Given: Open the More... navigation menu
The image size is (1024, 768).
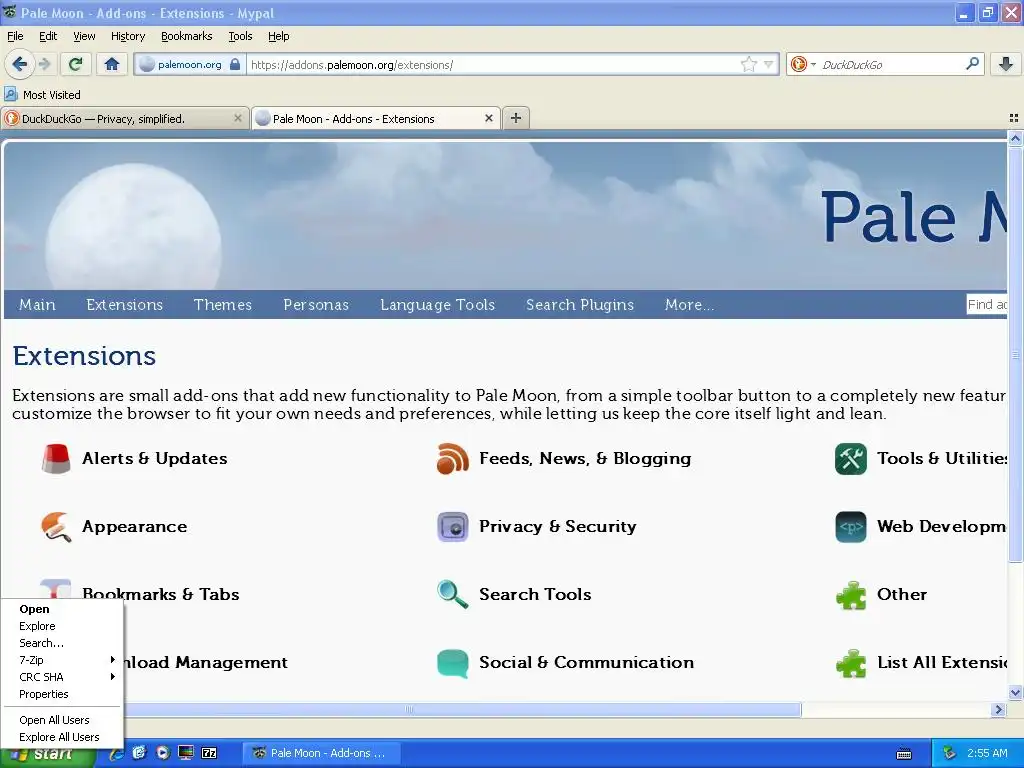Looking at the screenshot, I should pos(690,304).
